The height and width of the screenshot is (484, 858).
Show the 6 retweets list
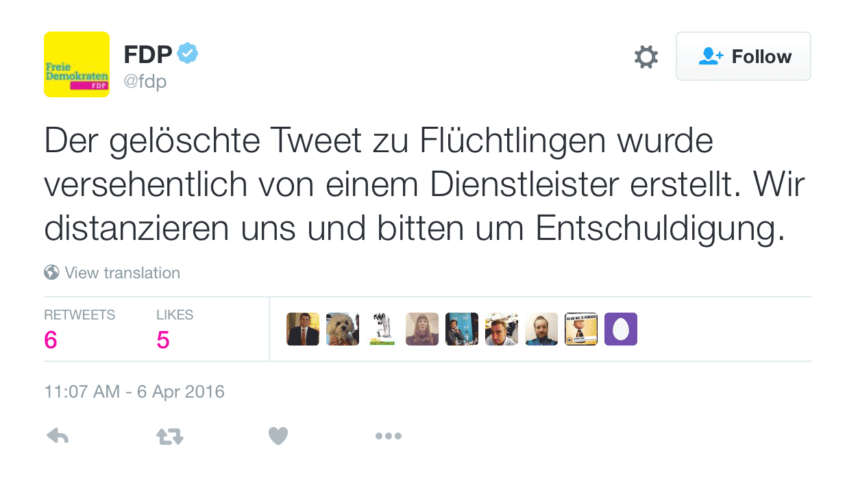[x=79, y=328]
